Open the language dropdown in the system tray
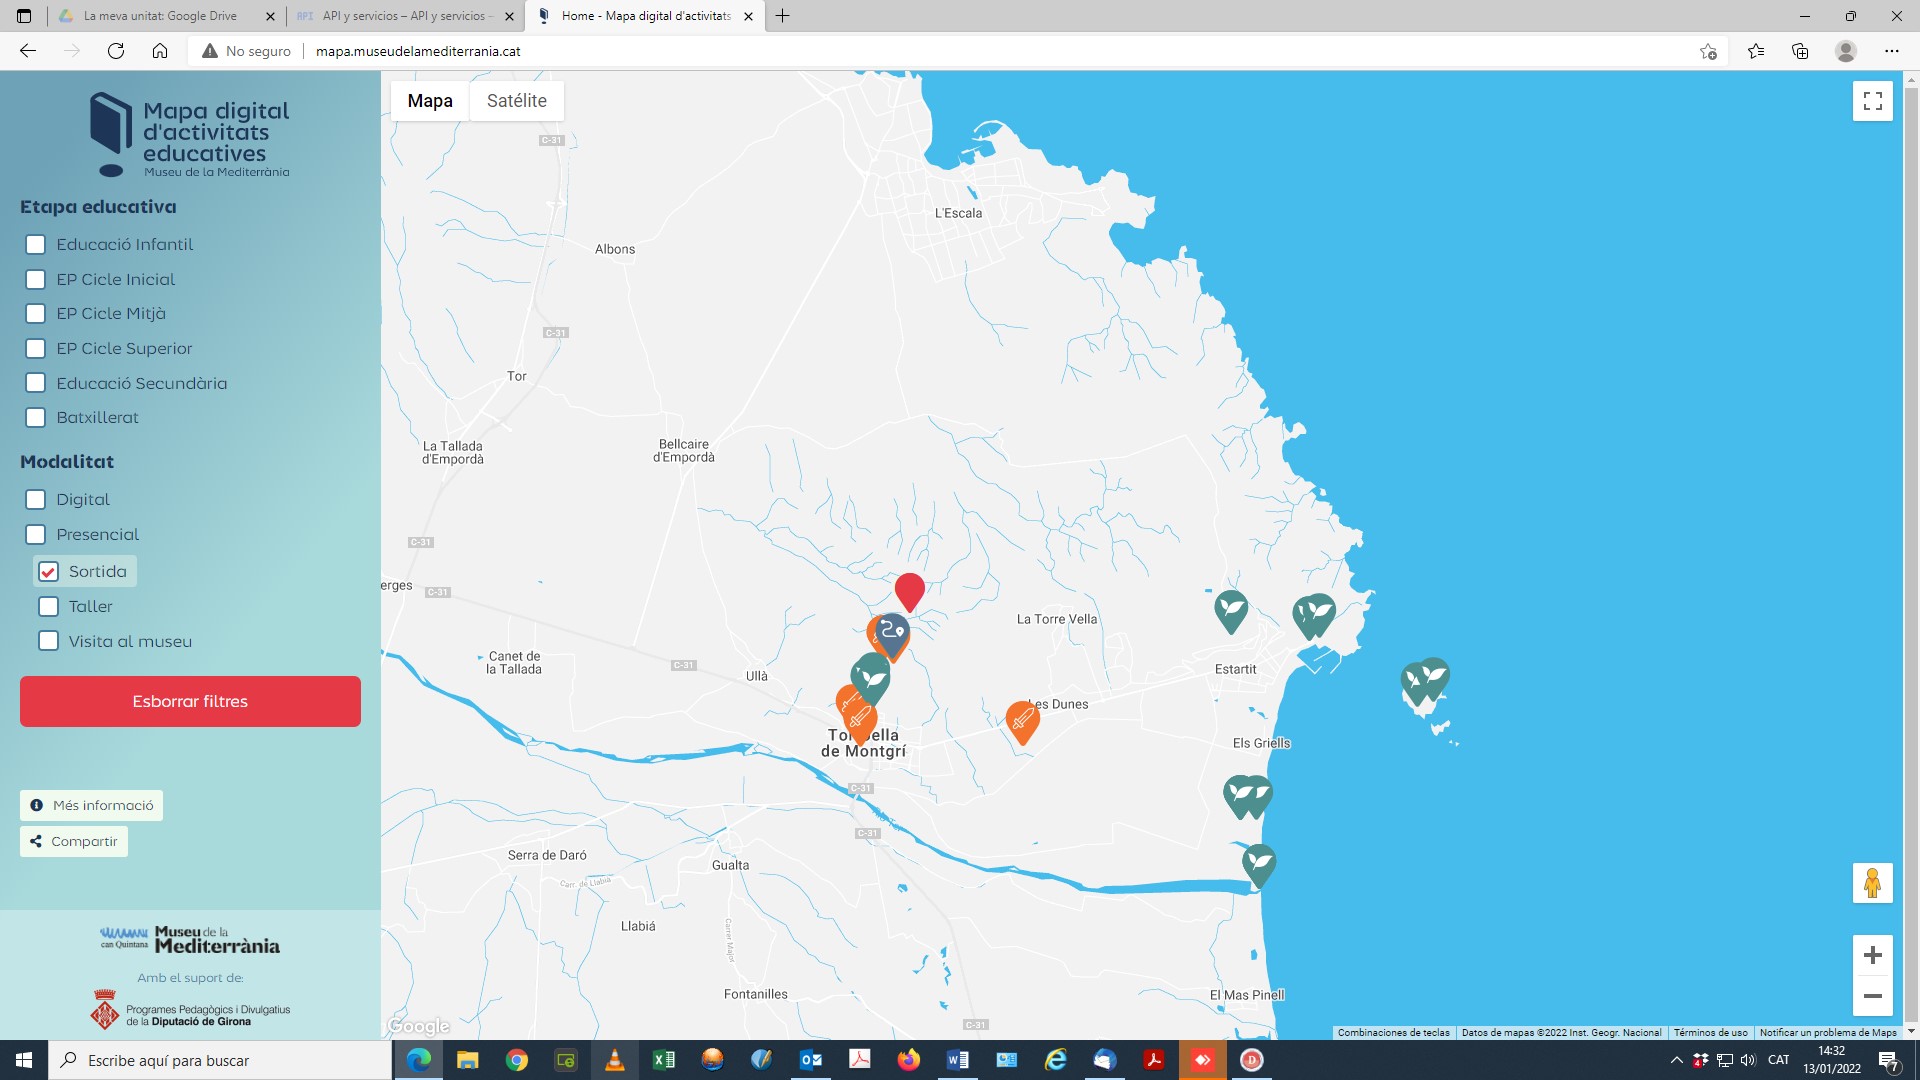 [1778, 1060]
